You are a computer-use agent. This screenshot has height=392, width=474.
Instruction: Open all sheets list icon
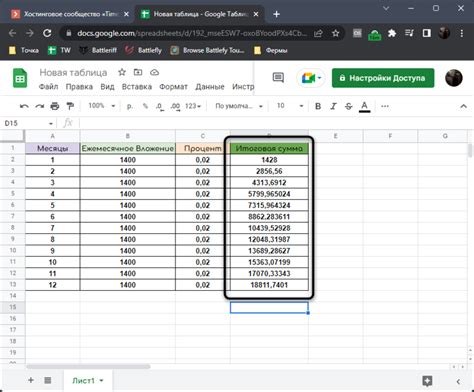click(48, 380)
